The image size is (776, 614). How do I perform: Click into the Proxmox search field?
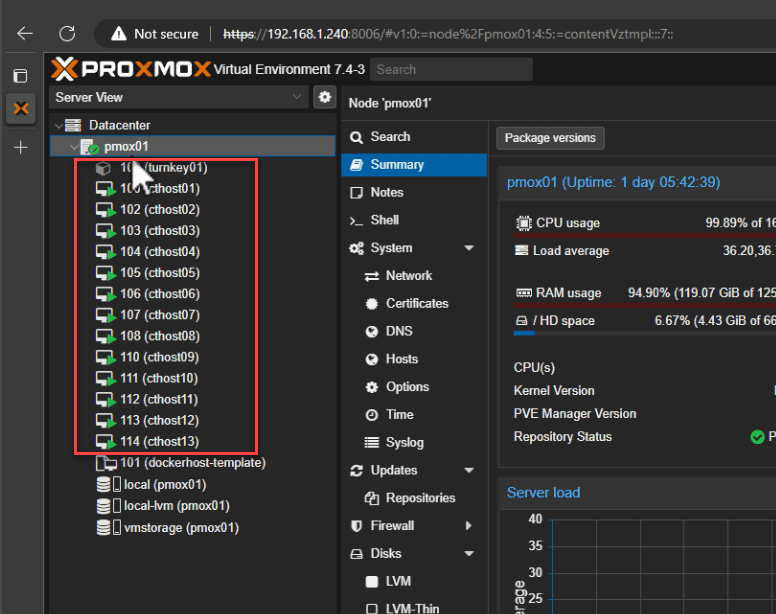pyautogui.click(x=450, y=69)
